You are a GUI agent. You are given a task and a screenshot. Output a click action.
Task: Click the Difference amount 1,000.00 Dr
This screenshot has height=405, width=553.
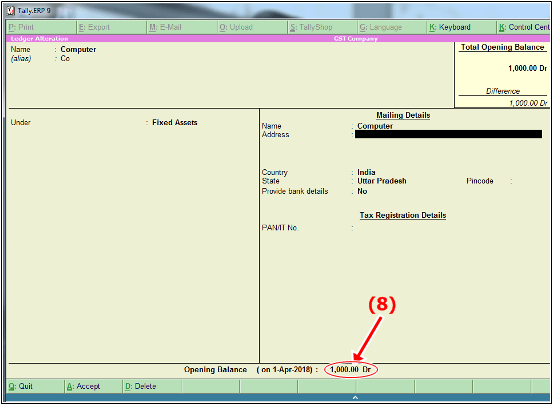pos(528,103)
